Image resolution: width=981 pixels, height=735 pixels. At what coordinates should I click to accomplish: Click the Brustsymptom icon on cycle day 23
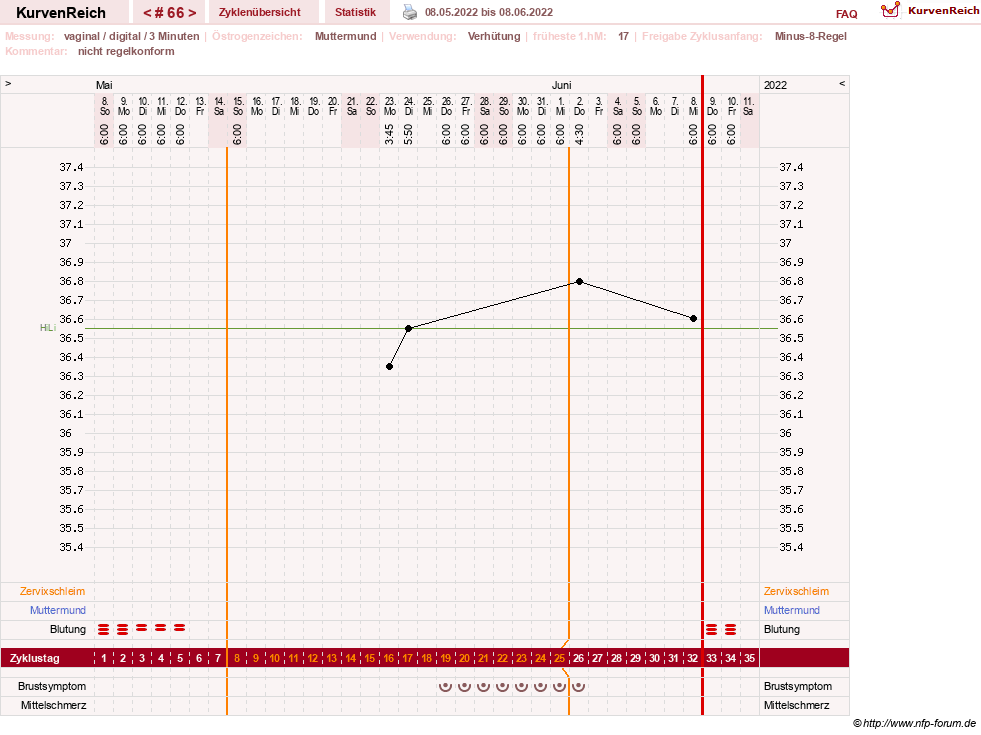click(x=521, y=686)
